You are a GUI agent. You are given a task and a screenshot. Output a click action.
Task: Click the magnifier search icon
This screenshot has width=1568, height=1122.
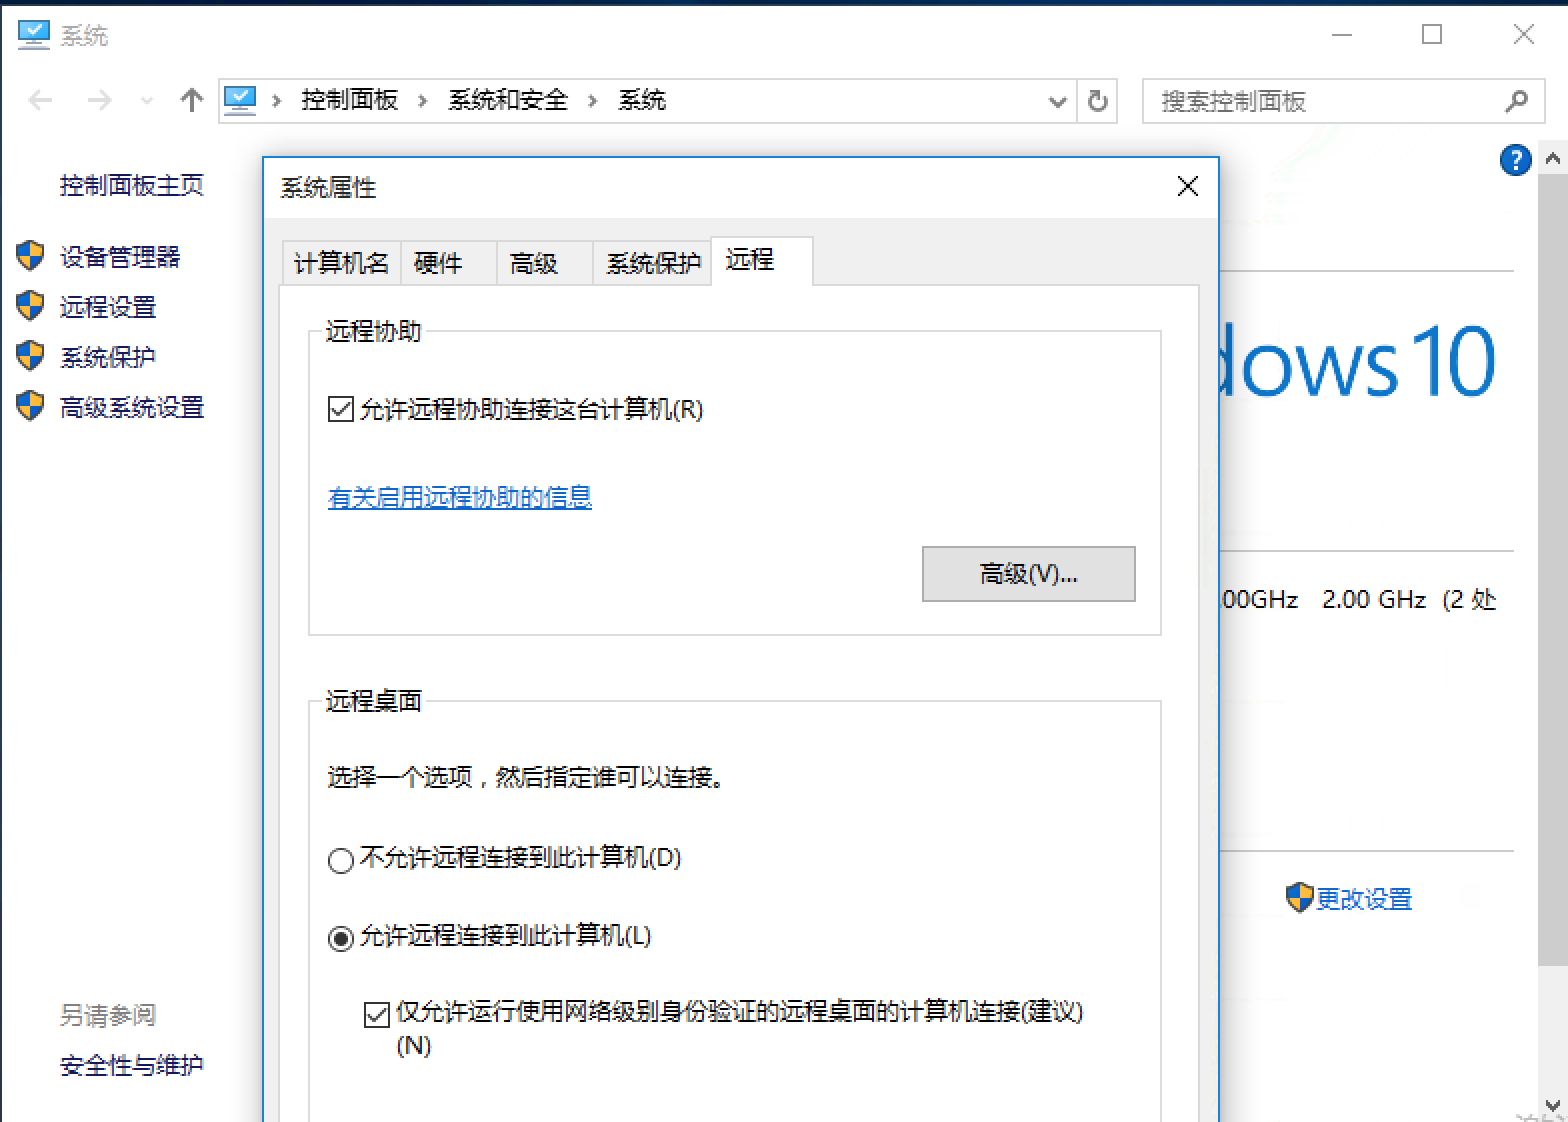coord(1516,101)
